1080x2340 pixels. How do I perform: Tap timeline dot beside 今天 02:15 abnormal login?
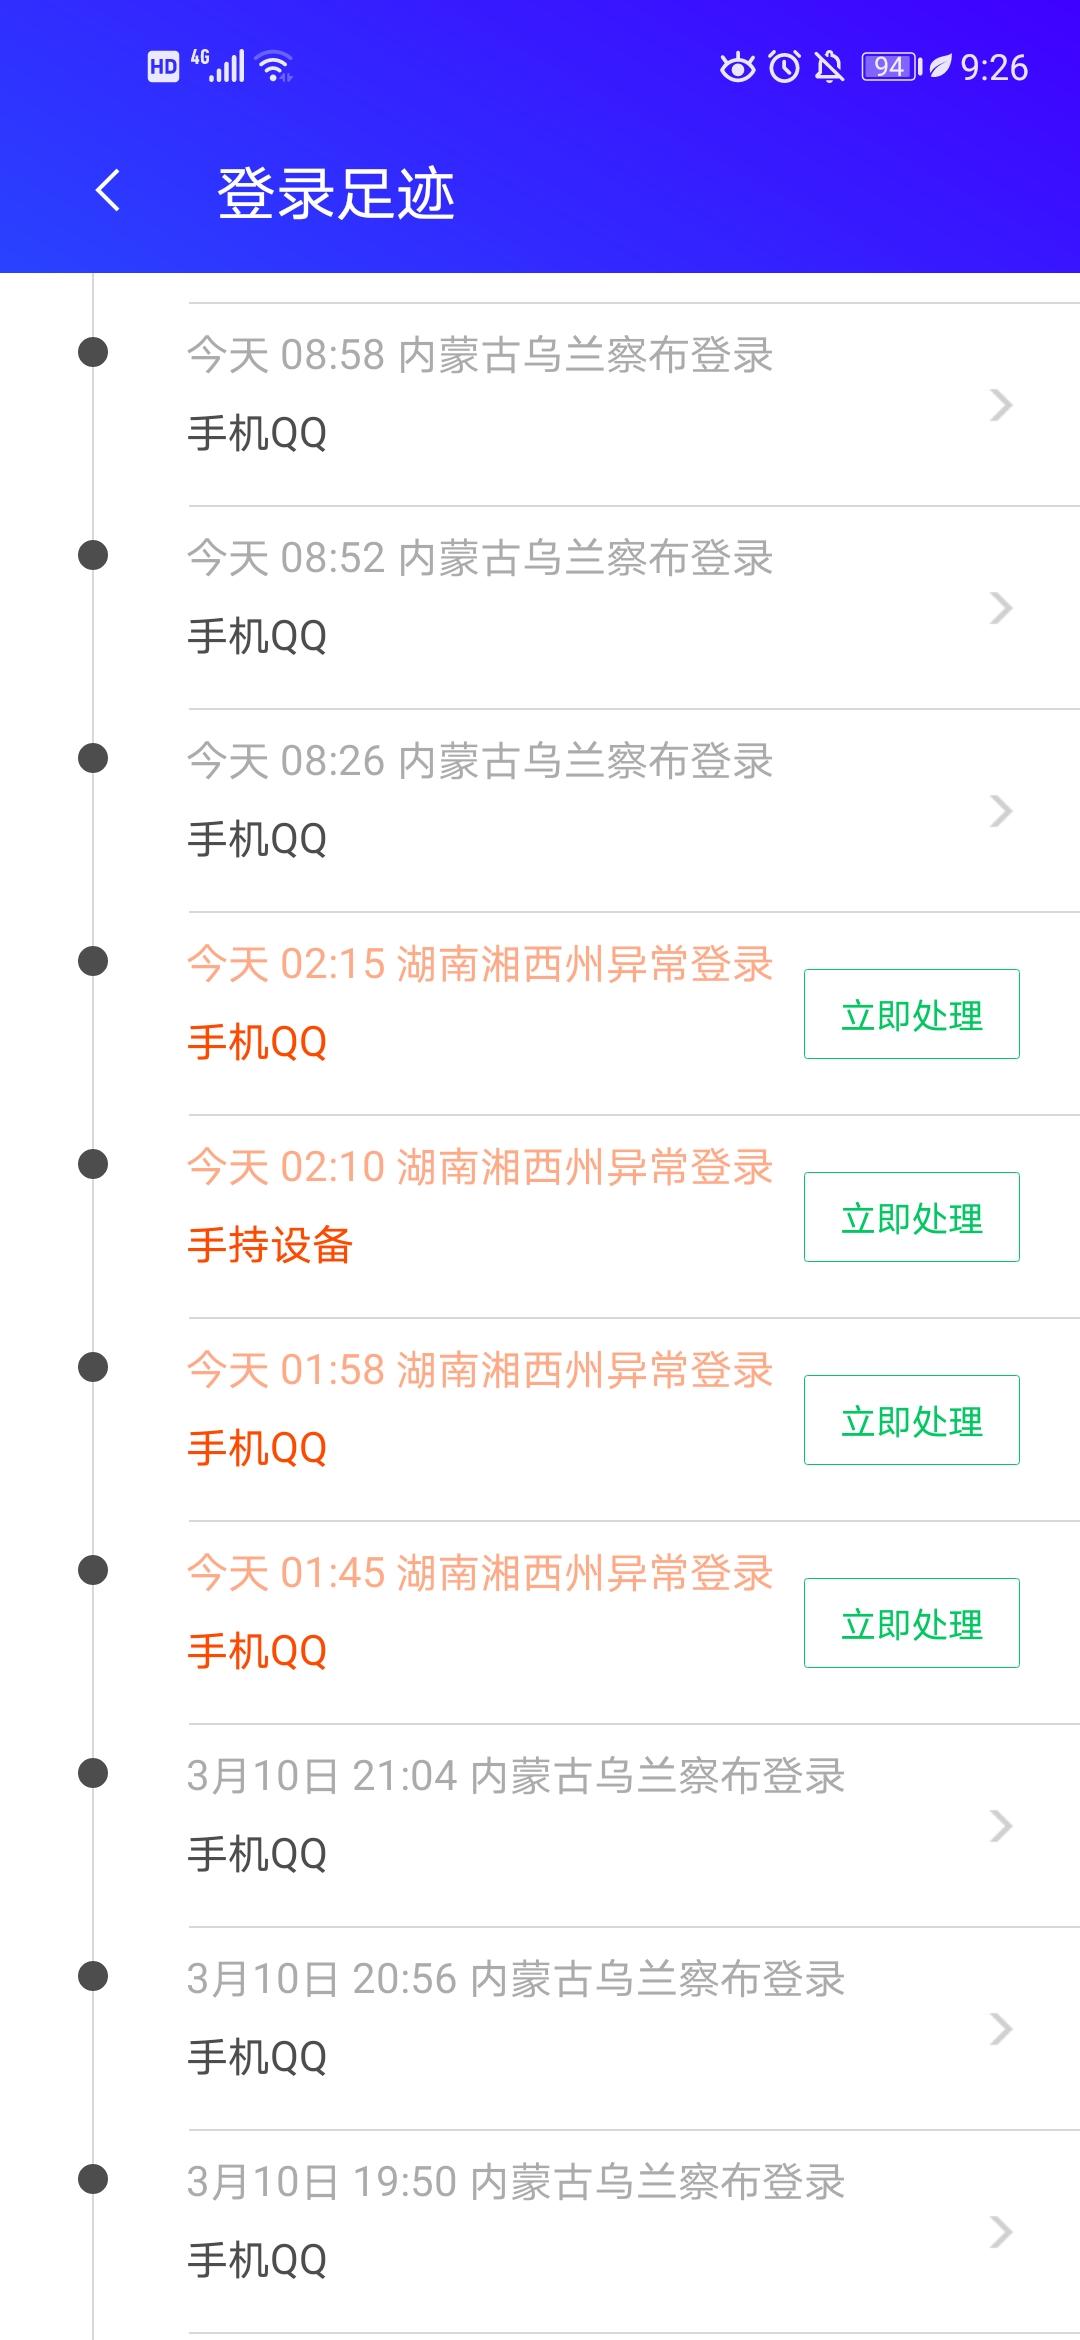tap(93, 961)
